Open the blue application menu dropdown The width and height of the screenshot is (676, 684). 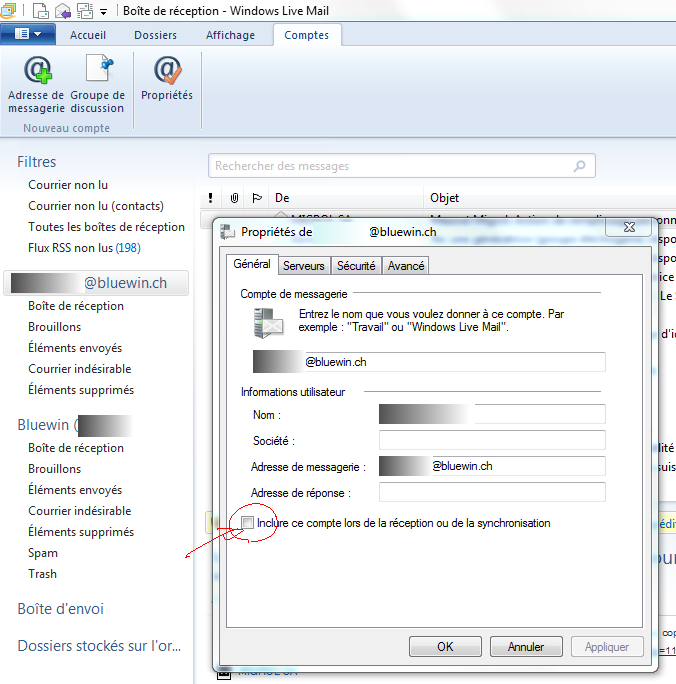pyautogui.click(x=27, y=34)
